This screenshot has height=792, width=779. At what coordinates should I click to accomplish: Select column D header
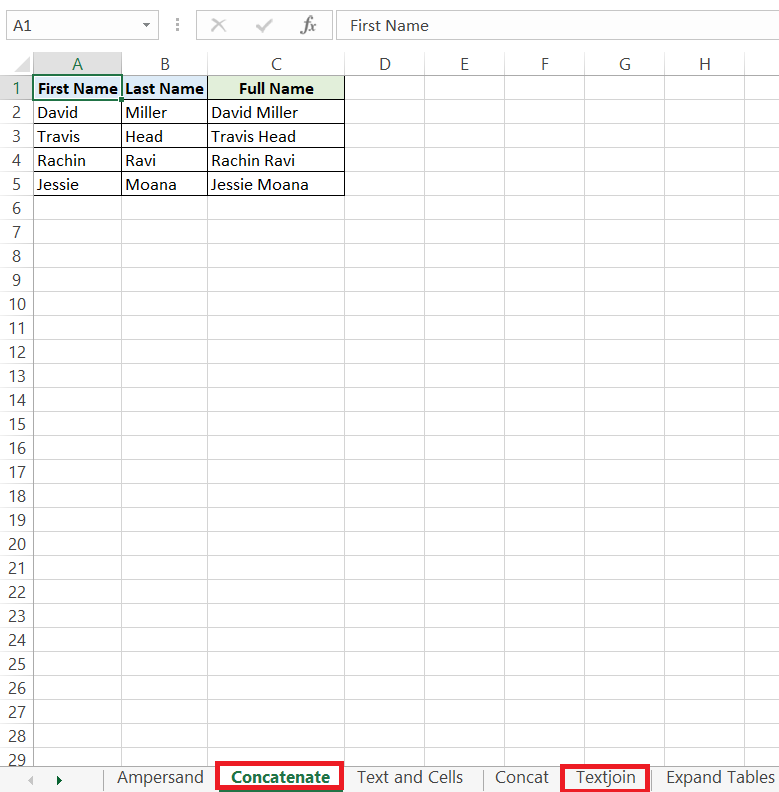[x=384, y=64]
